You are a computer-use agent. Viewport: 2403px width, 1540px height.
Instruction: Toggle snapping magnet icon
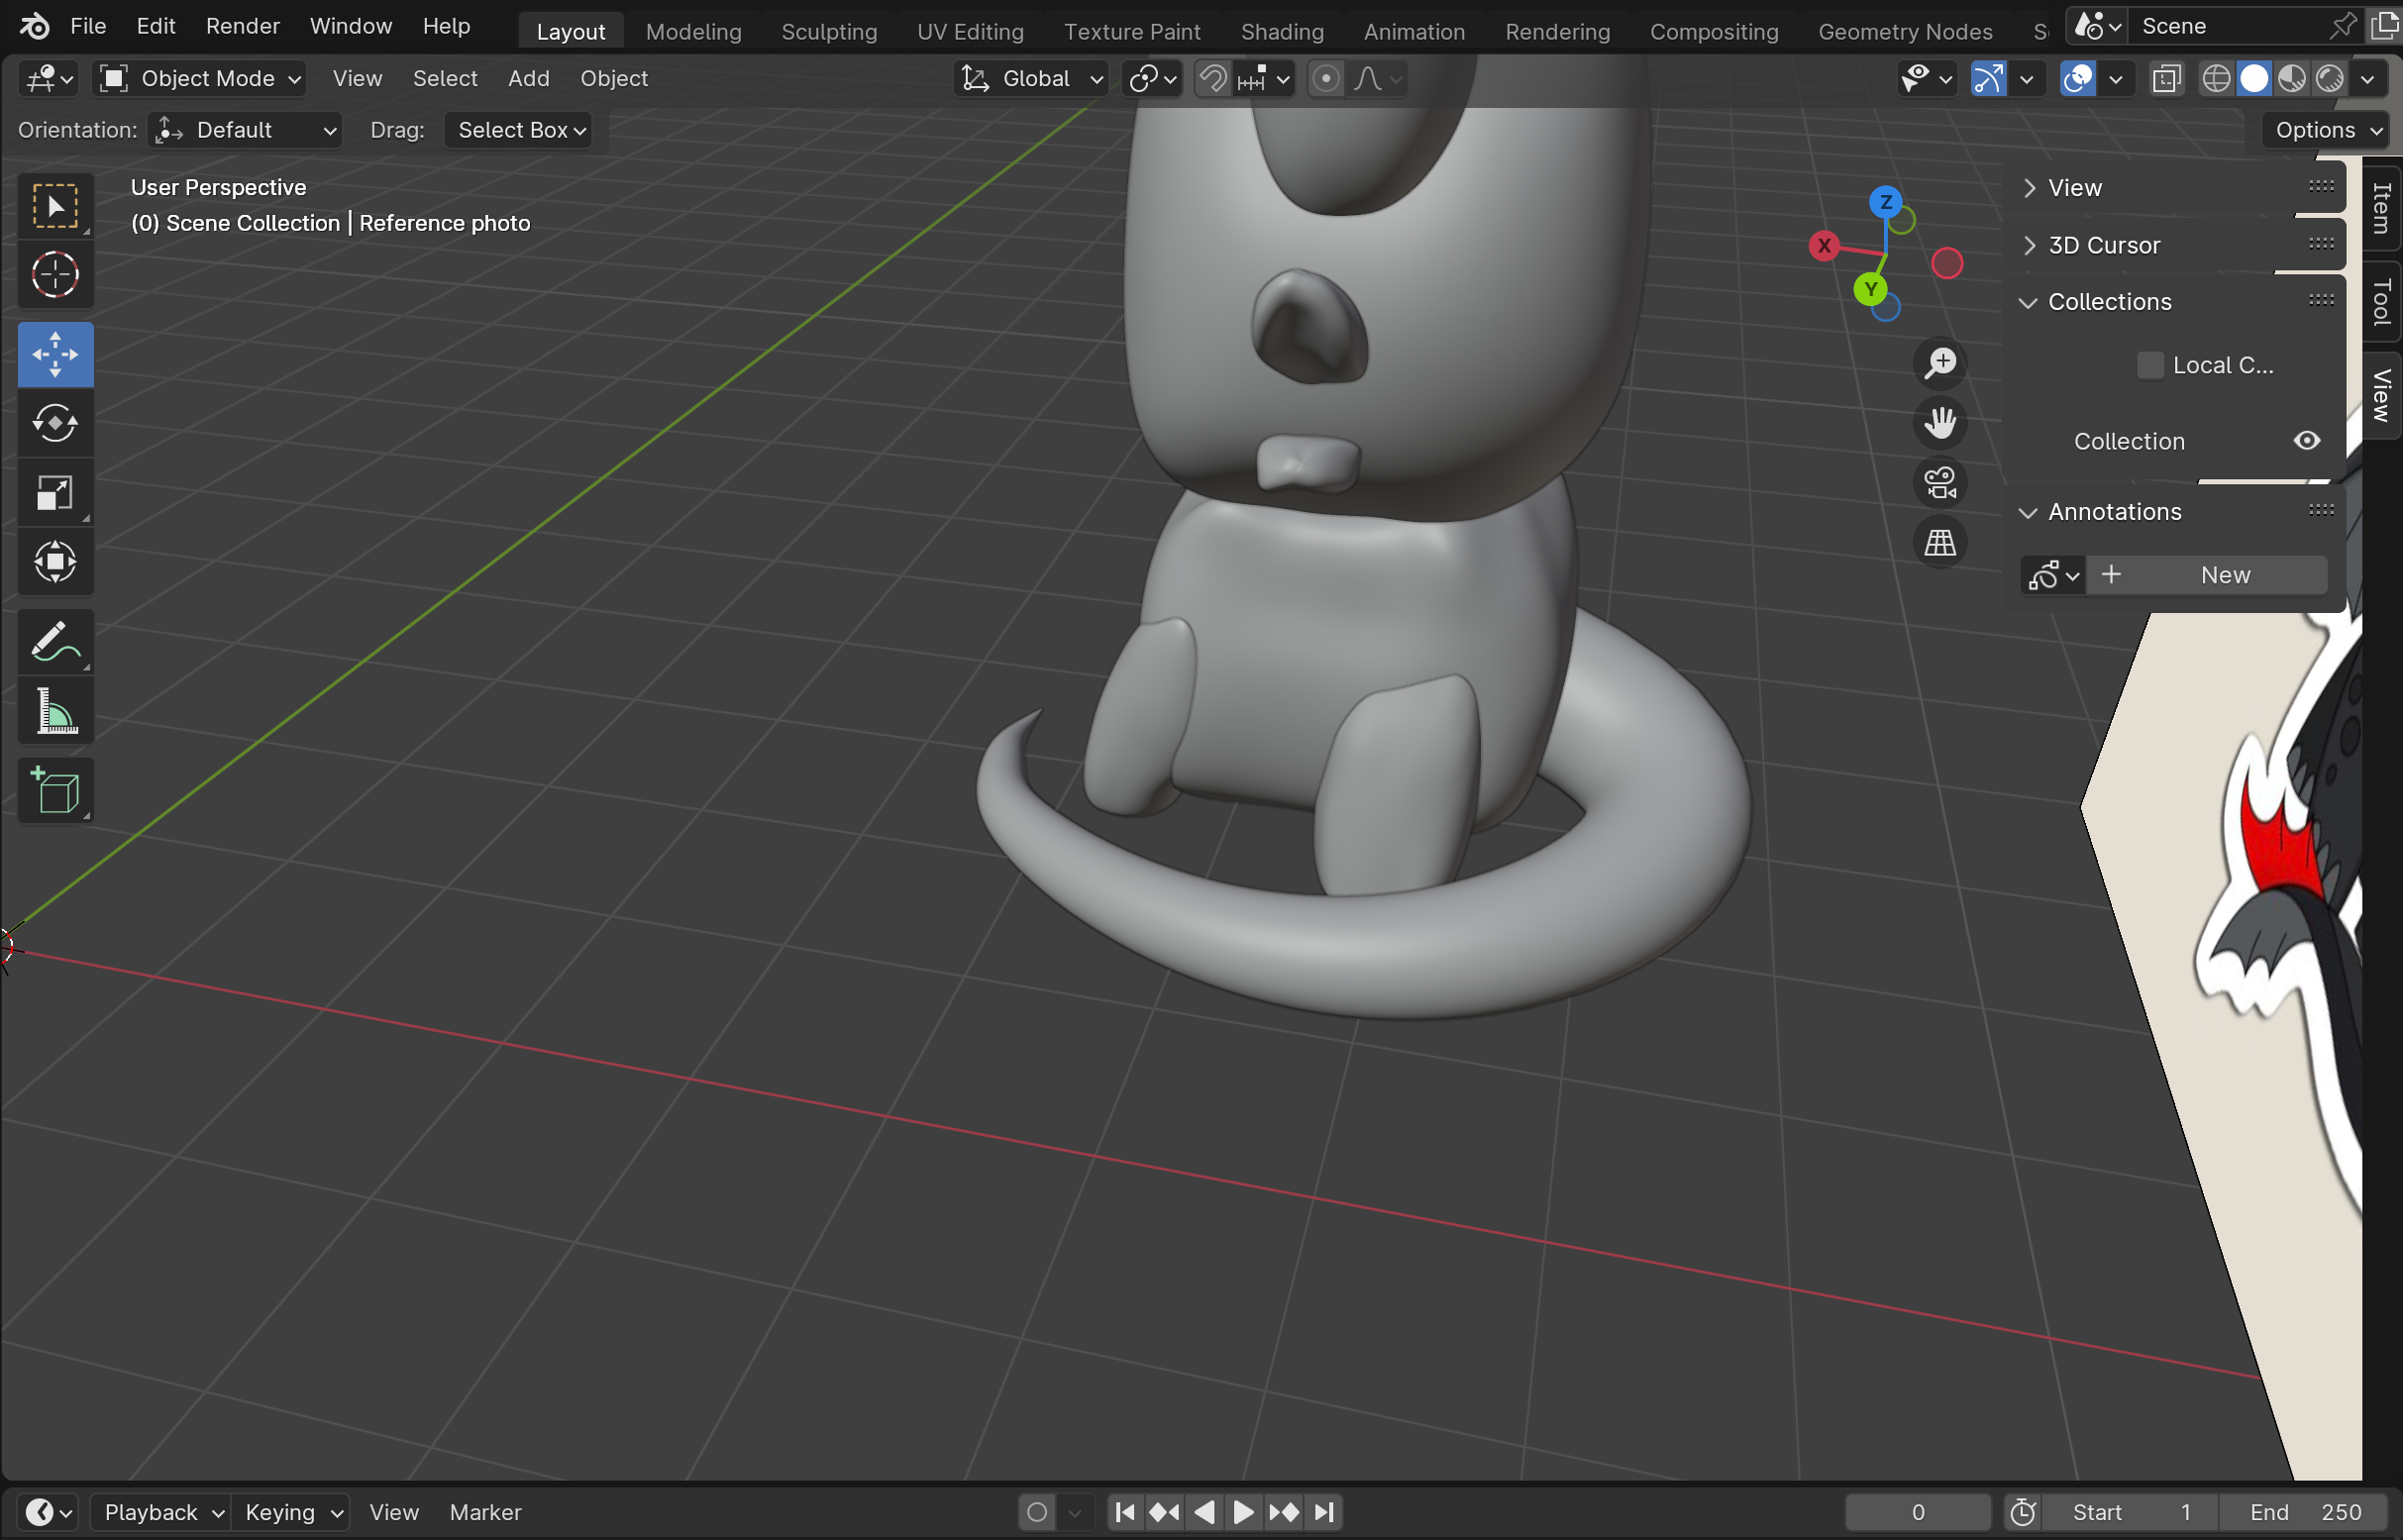[x=1213, y=78]
